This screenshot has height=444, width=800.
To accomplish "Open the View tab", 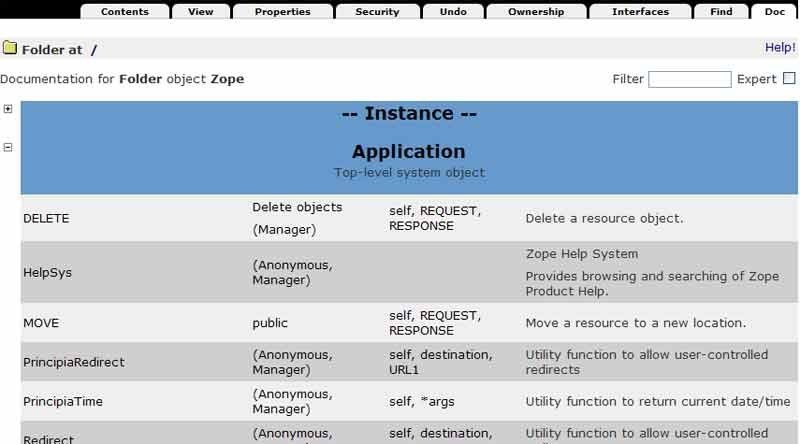I will [200, 12].
